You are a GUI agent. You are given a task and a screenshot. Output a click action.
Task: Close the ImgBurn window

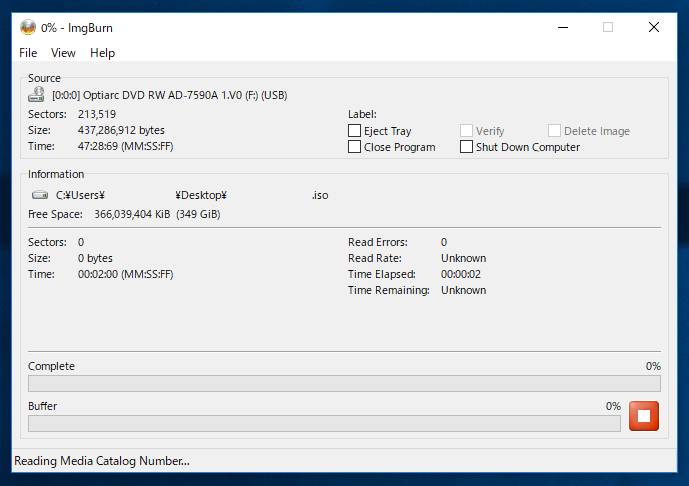tap(654, 27)
